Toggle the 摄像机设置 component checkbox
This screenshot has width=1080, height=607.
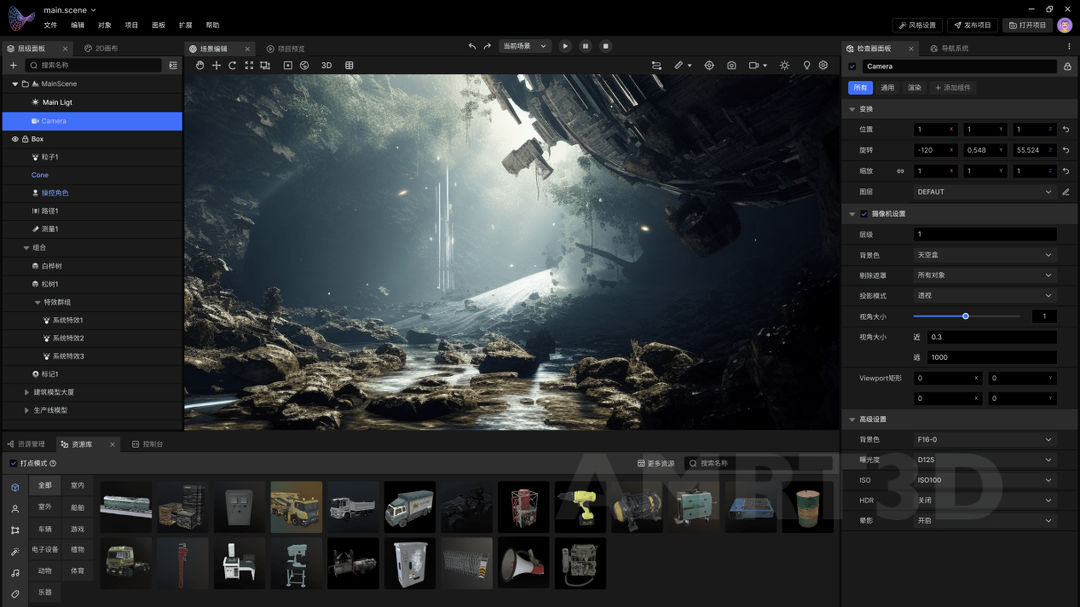(864, 214)
